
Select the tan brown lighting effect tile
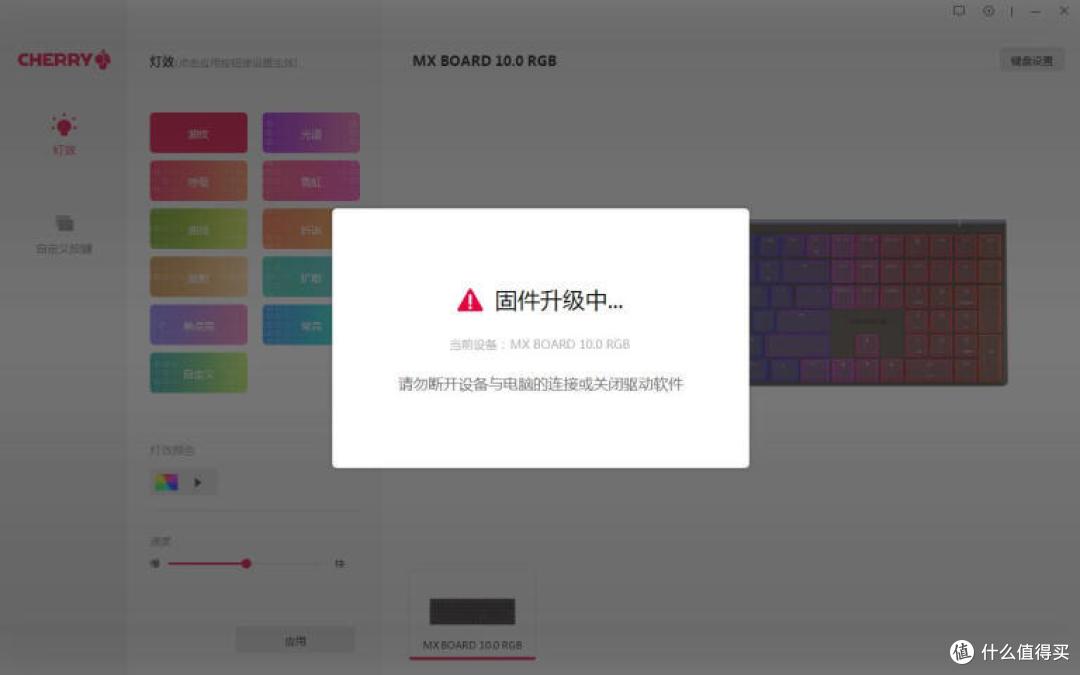pyautogui.click(x=198, y=277)
